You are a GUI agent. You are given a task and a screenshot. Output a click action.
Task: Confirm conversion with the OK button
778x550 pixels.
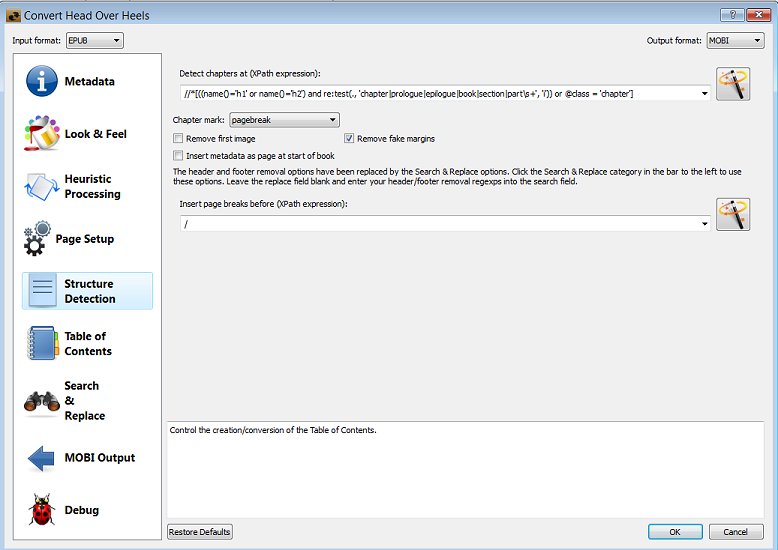pyautogui.click(x=675, y=532)
